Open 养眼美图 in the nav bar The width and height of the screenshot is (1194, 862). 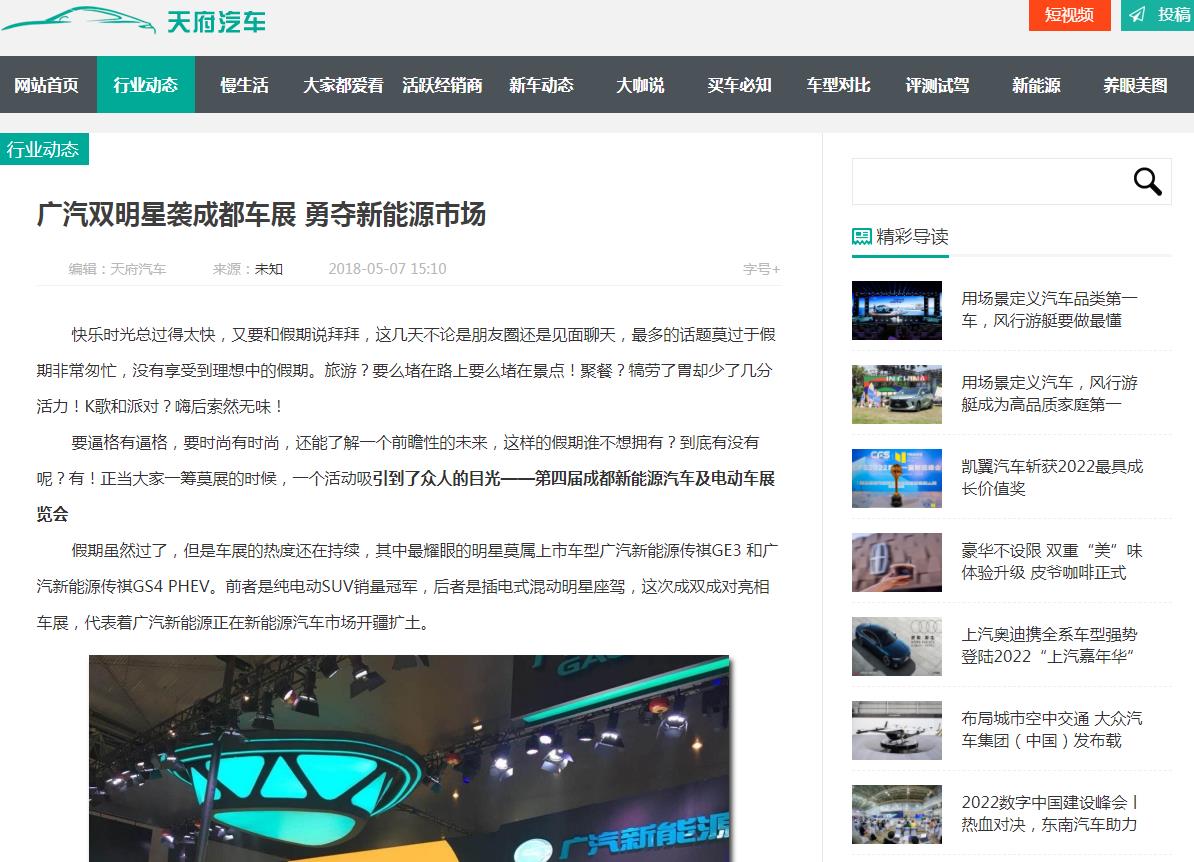(x=1135, y=85)
